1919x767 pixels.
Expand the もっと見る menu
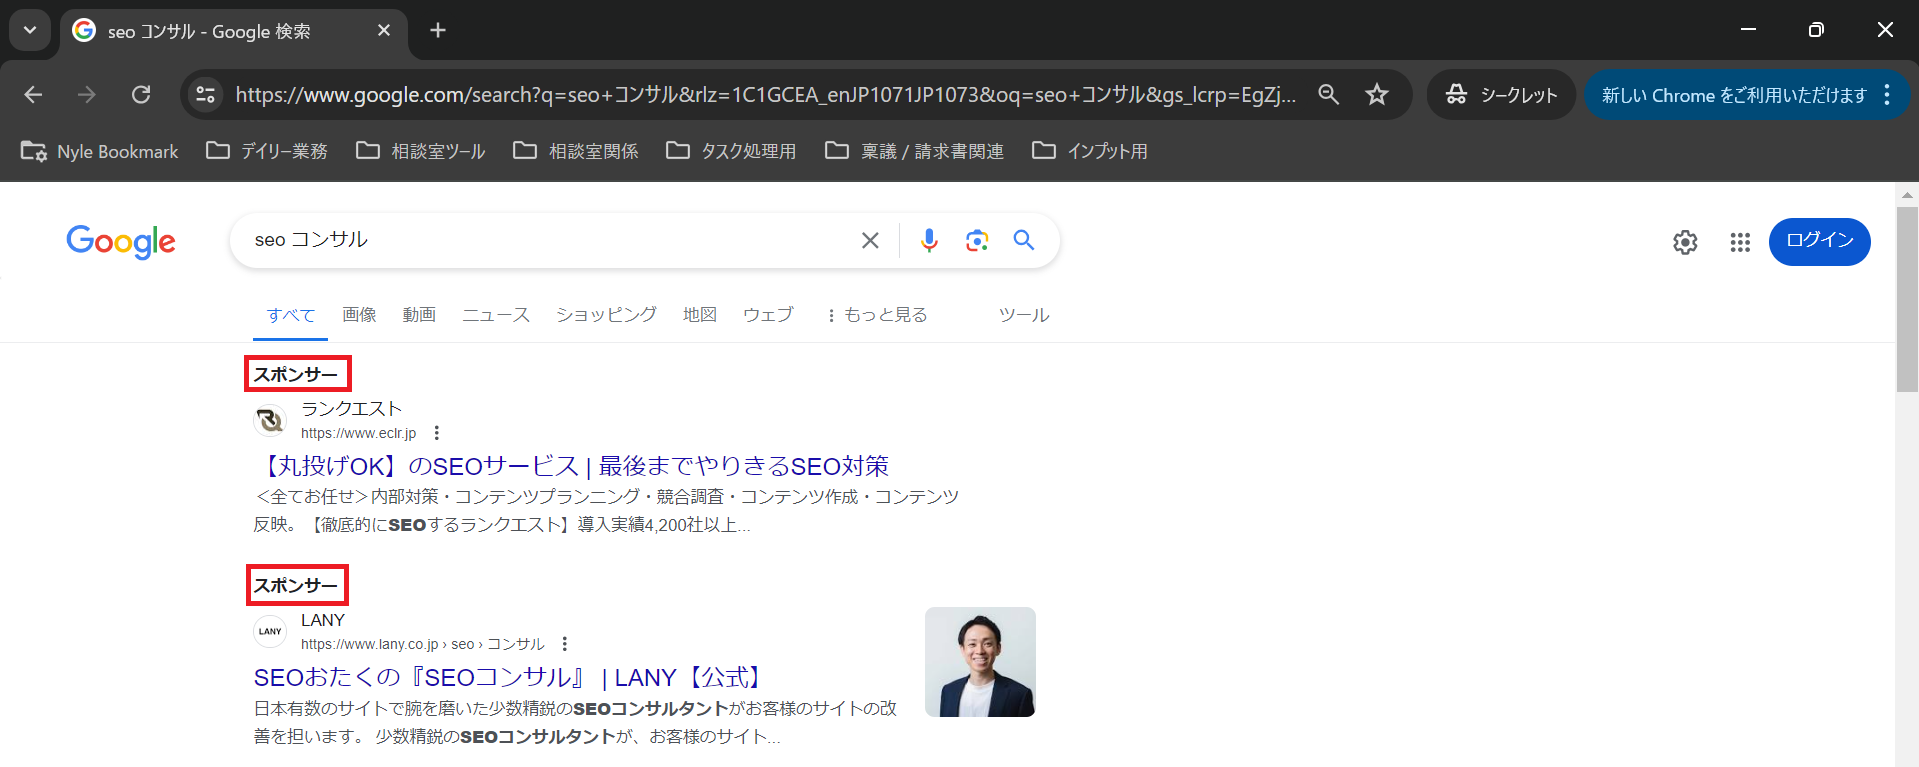877,315
